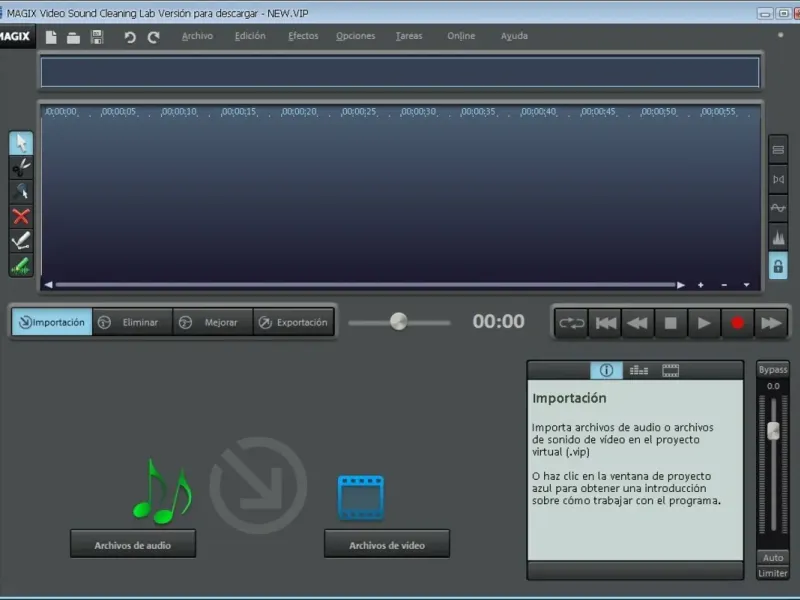Undo the last action
Image resolution: width=800 pixels, height=600 pixels.
pyautogui.click(x=130, y=37)
